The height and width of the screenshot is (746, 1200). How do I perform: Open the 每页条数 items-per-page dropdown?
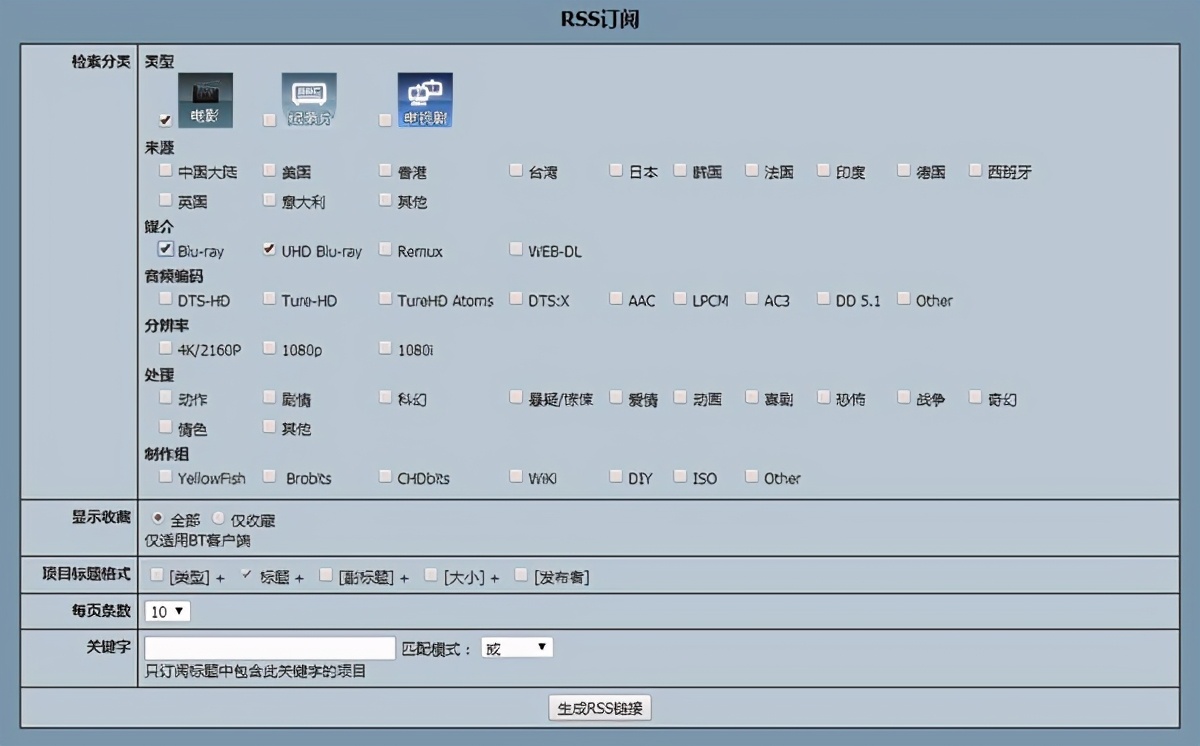pos(165,611)
